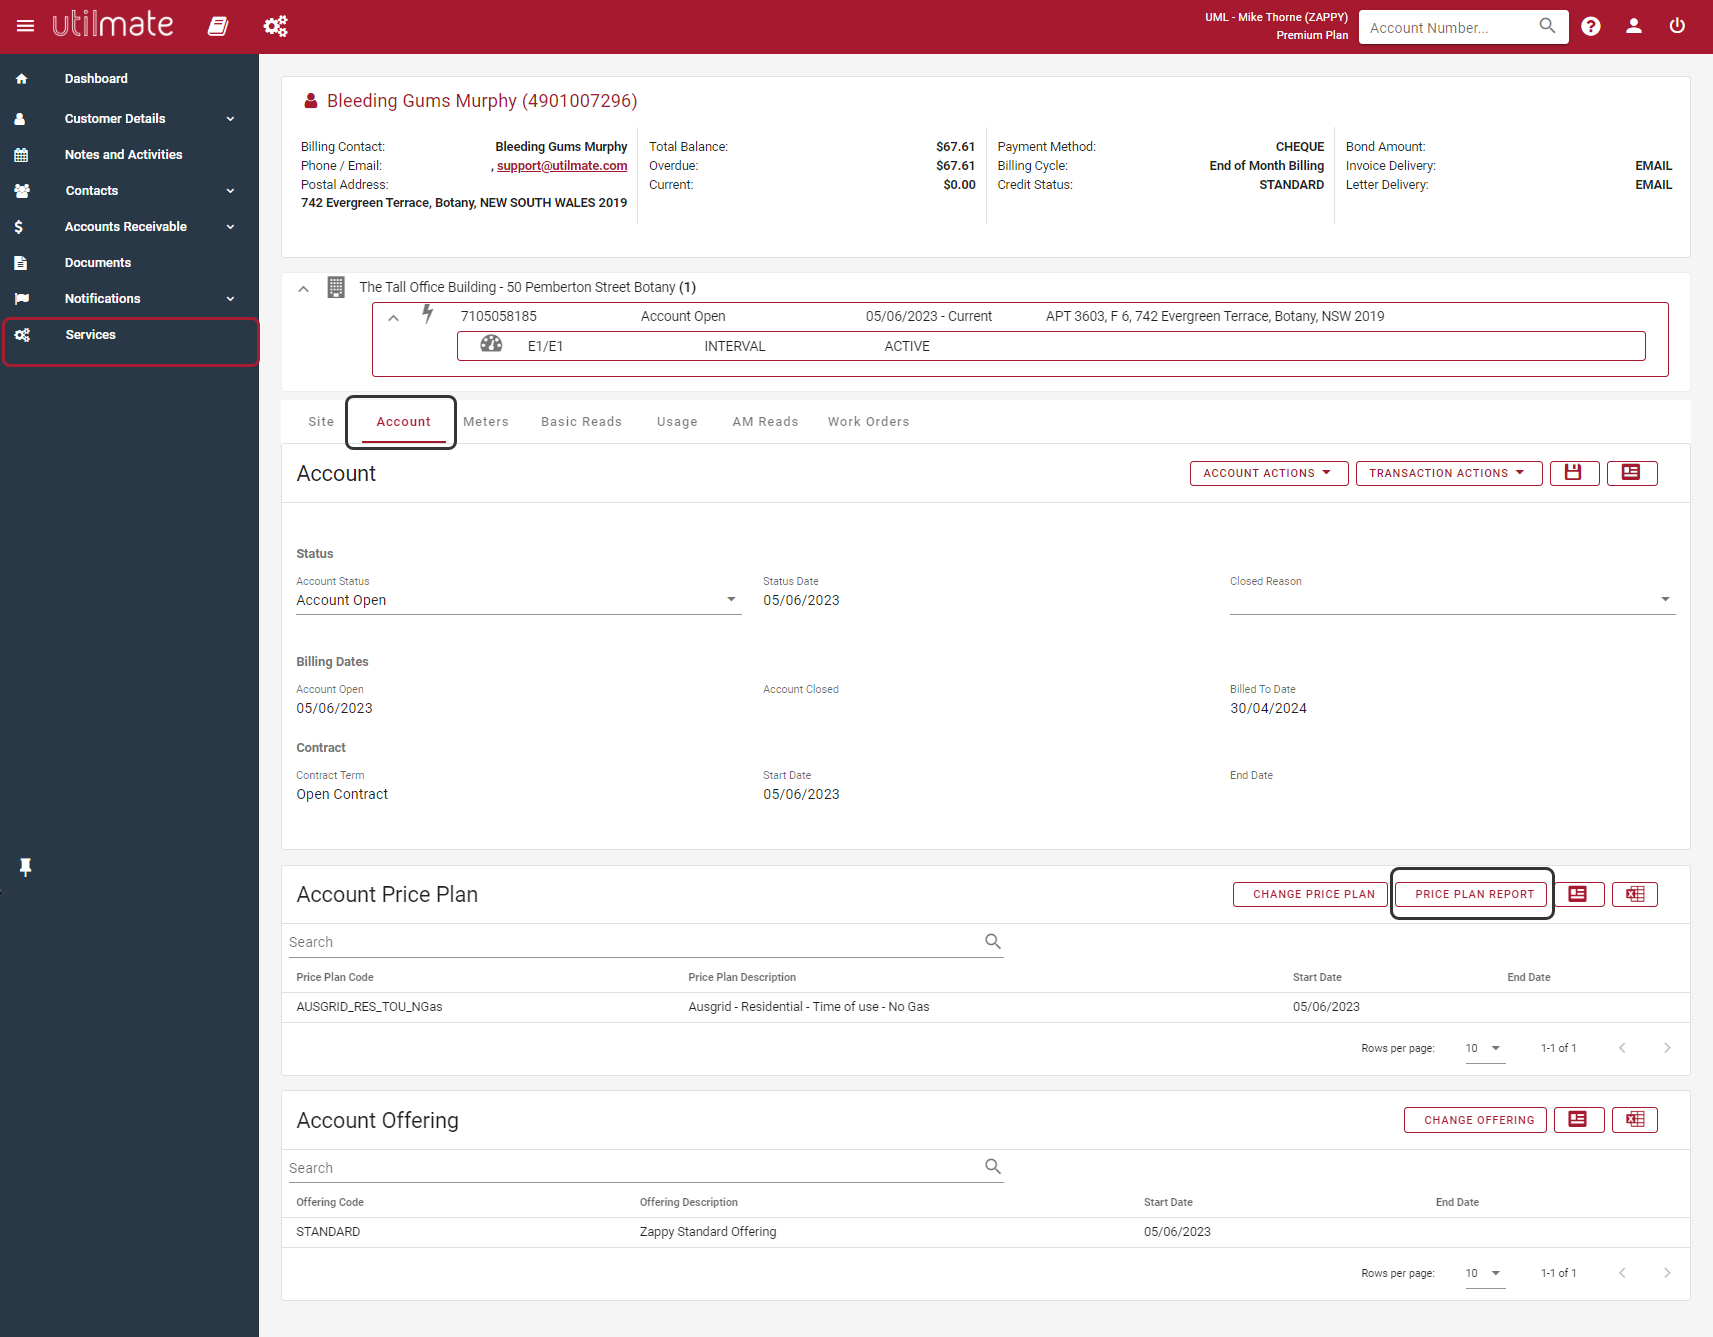Screen dimensions: 1713x1337
Task: Switch to the Account tab
Action: [x=403, y=422]
